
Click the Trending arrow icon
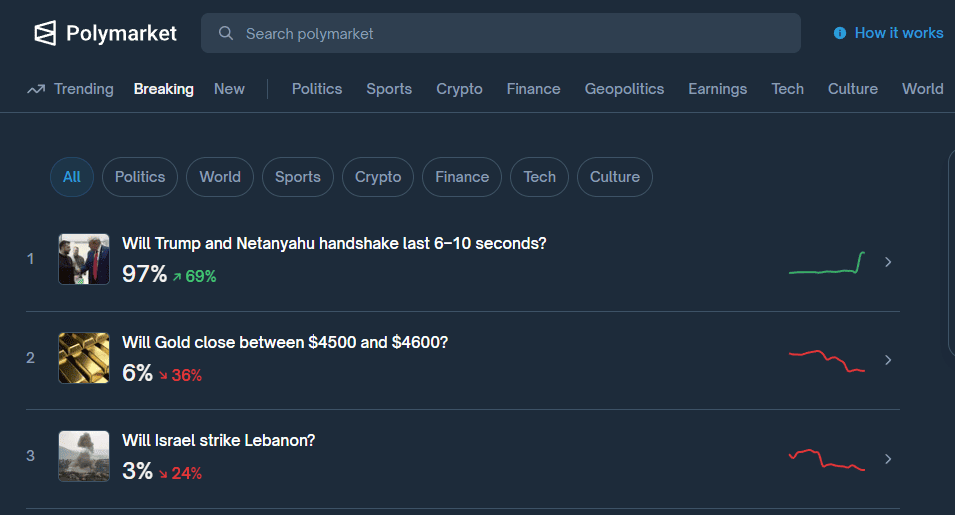click(36, 89)
